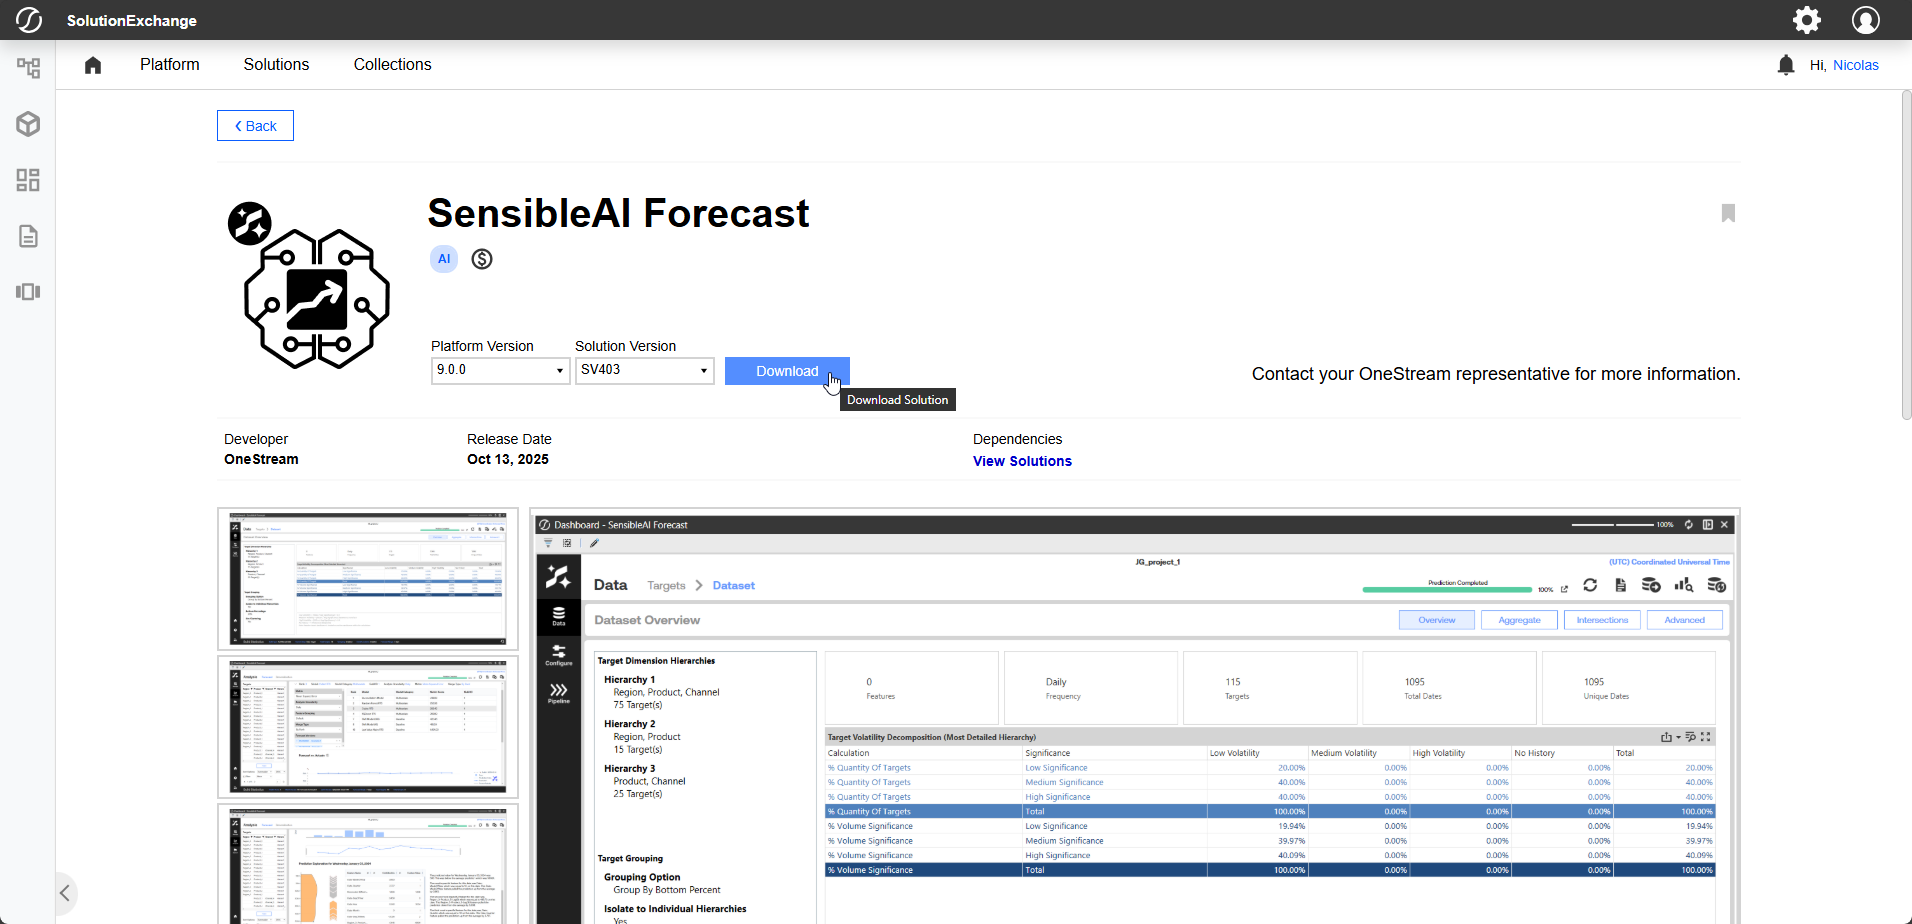Open the Solutions menu
This screenshot has height=924, width=1912.
276,65
